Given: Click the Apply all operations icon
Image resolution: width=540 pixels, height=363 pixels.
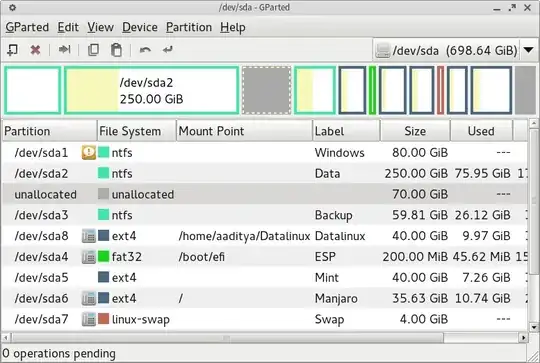Looking at the screenshot, I should coord(168,50).
